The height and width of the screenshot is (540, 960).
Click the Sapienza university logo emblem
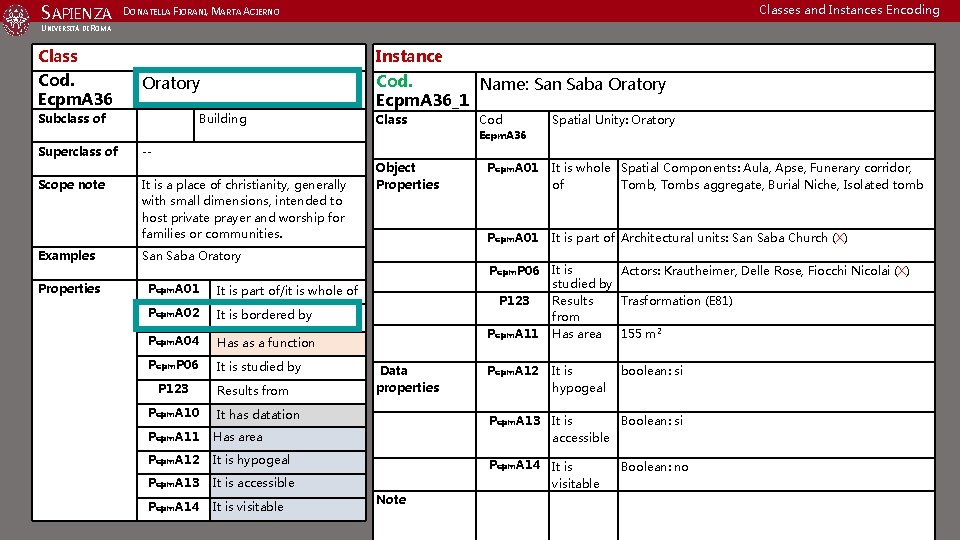(x=16, y=20)
